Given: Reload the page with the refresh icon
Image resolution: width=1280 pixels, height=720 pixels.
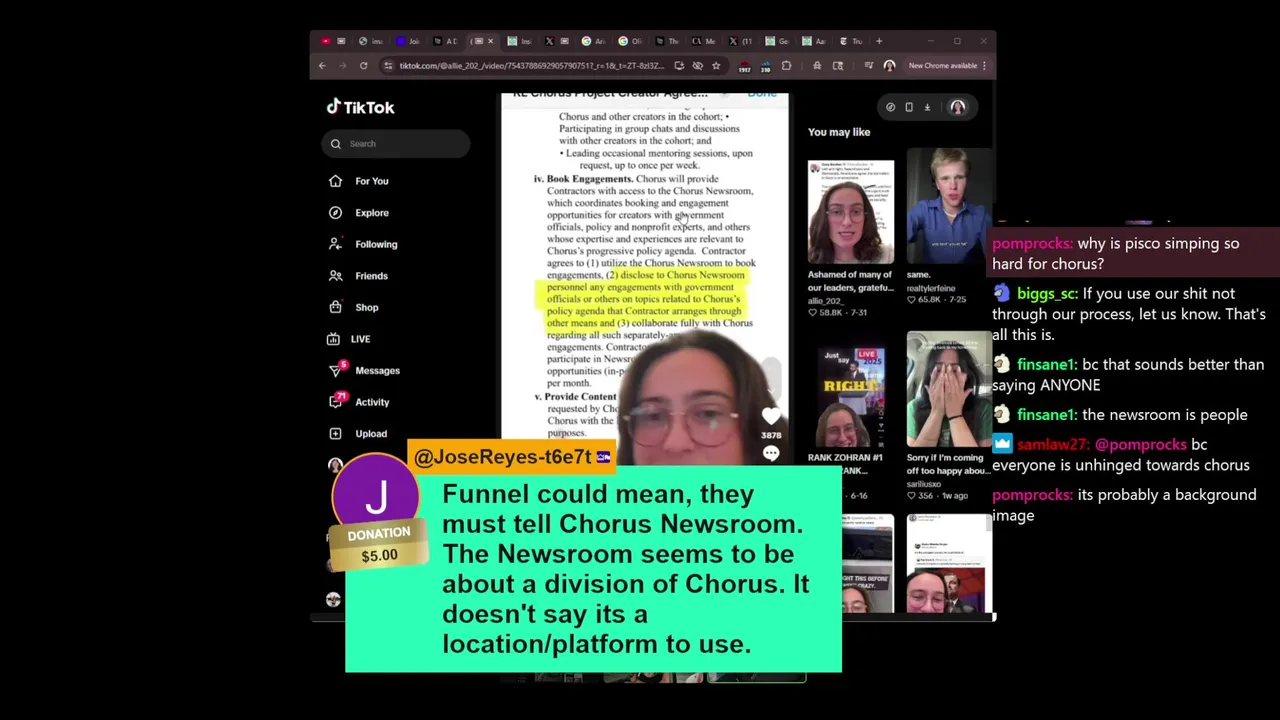Looking at the screenshot, I should (x=363, y=66).
